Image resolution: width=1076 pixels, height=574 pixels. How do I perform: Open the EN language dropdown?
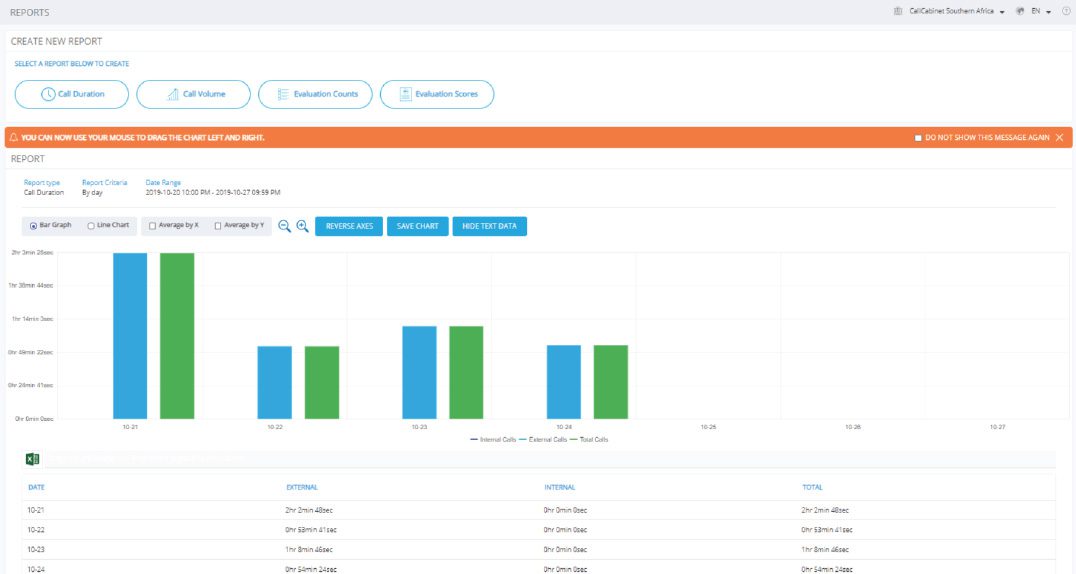(x=1041, y=12)
